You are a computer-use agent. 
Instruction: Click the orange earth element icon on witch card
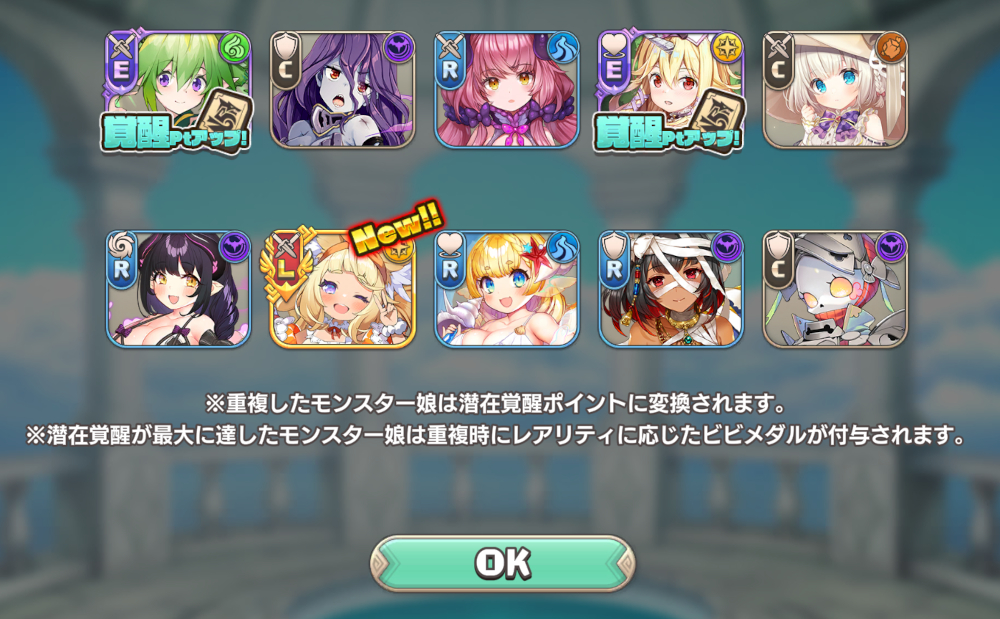pyautogui.click(x=891, y=48)
